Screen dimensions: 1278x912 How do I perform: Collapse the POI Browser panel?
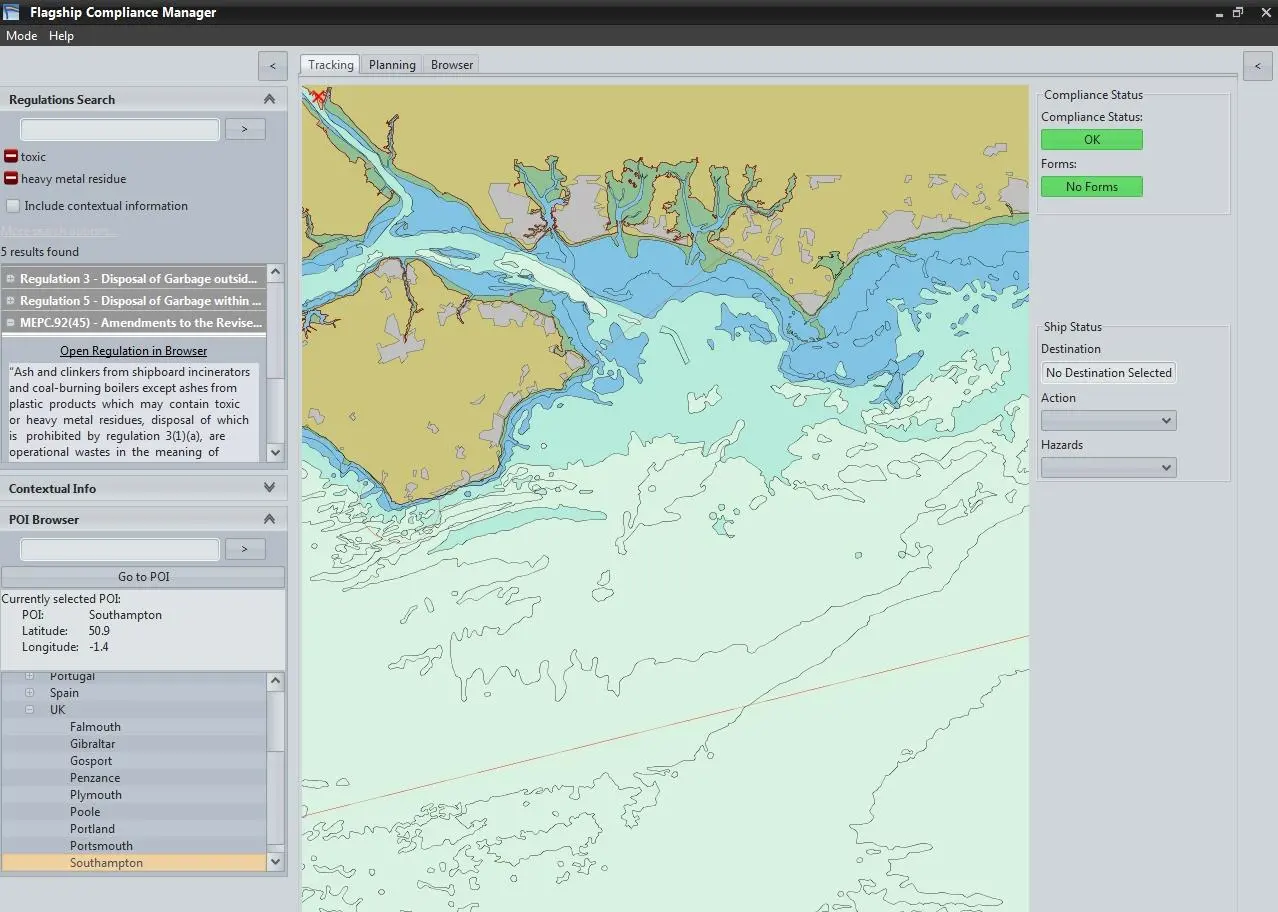tap(269, 519)
